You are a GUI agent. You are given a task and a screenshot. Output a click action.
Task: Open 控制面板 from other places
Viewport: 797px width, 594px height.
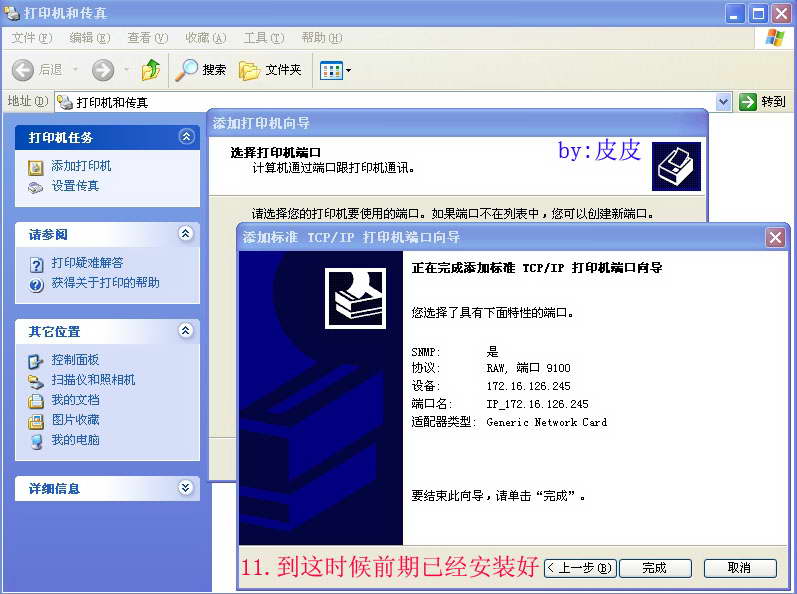75,360
